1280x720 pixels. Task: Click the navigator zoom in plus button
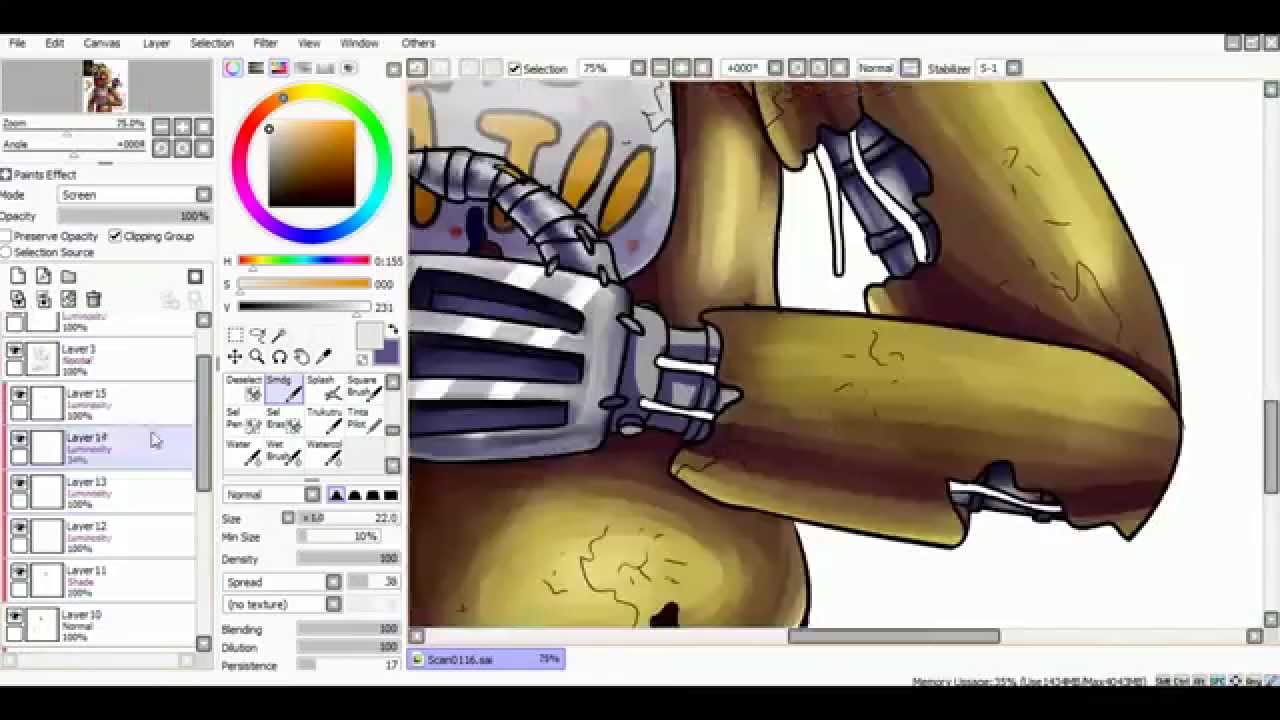click(x=182, y=127)
